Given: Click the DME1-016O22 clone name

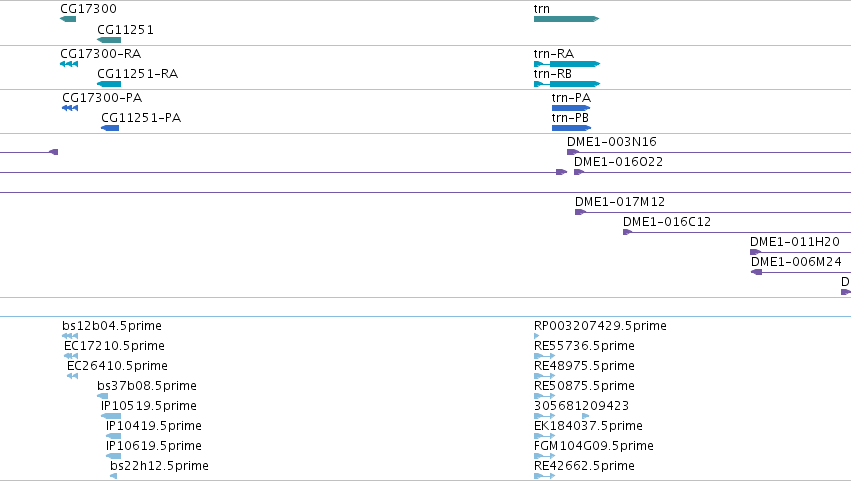Looking at the screenshot, I should click(x=618, y=162).
